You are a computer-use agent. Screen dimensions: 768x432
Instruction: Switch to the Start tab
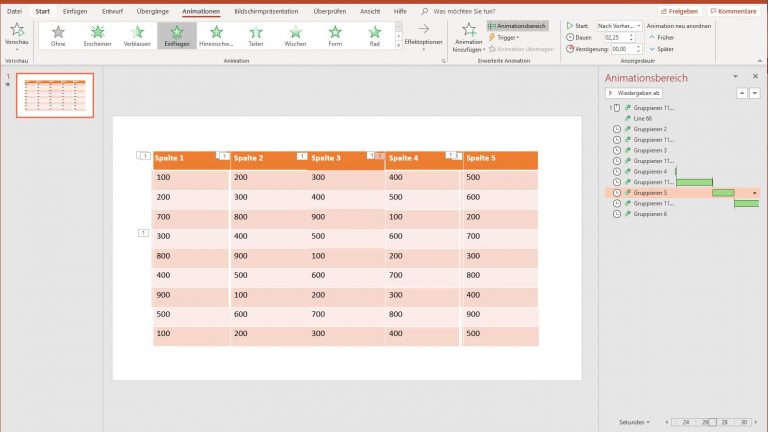point(43,11)
